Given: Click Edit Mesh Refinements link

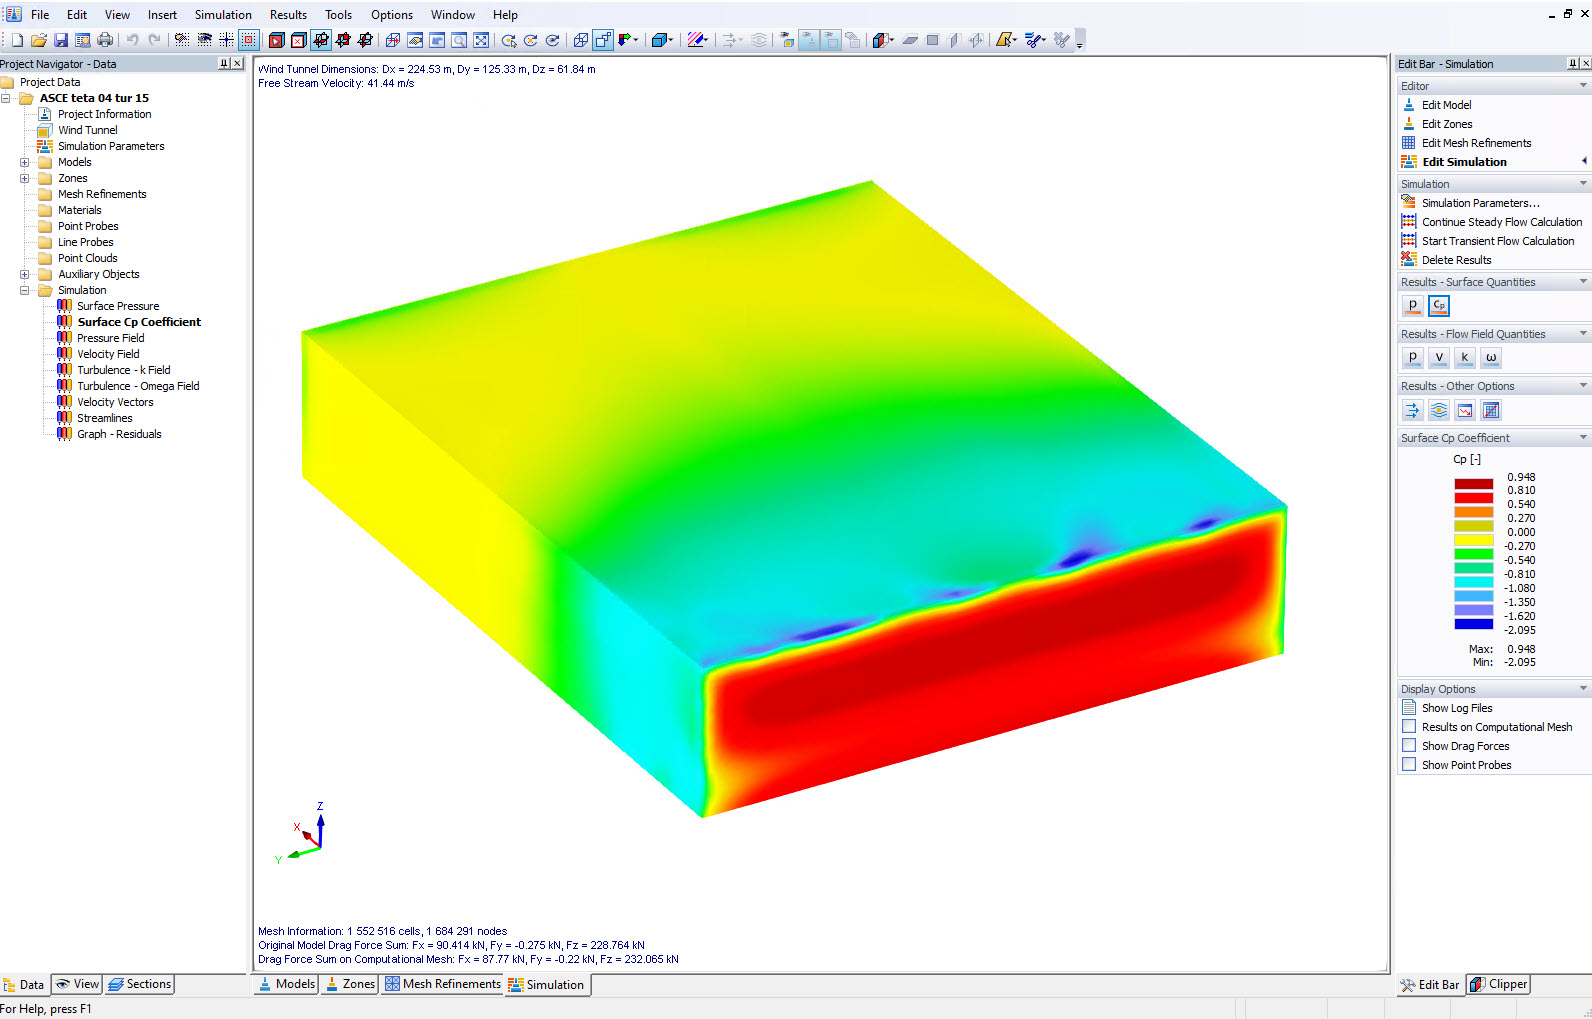Looking at the screenshot, I should pyautogui.click(x=1476, y=143).
